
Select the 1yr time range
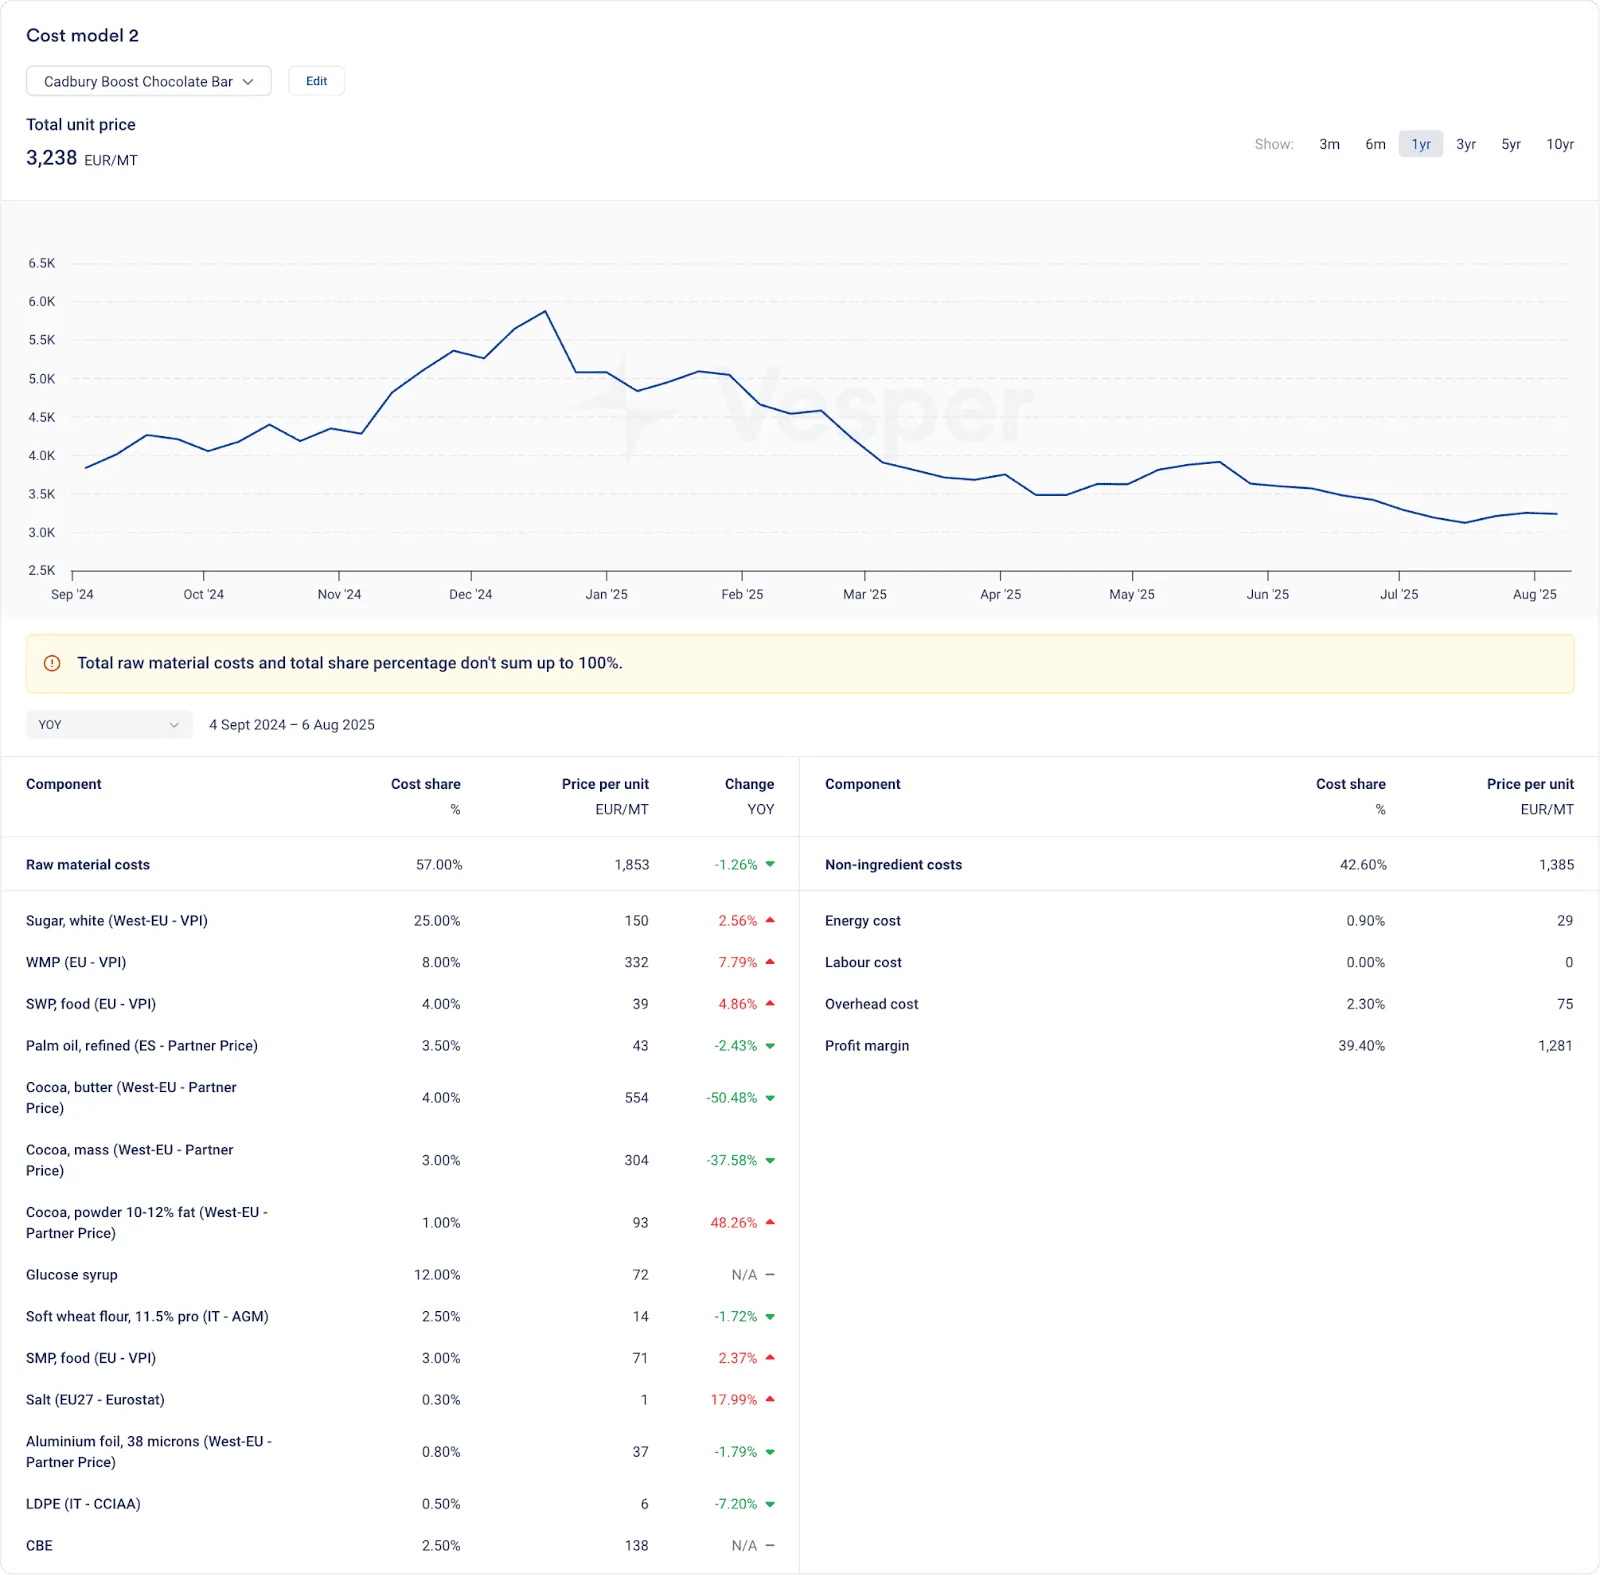[x=1421, y=144]
